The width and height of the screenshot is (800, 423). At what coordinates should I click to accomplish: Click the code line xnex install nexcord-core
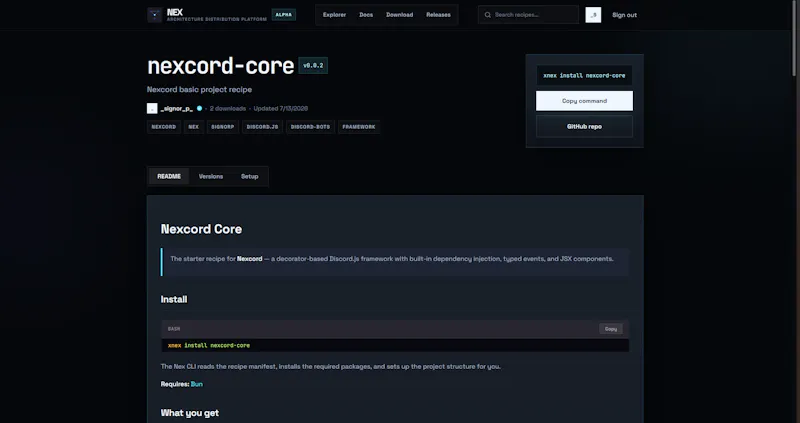click(x=209, y=345)
